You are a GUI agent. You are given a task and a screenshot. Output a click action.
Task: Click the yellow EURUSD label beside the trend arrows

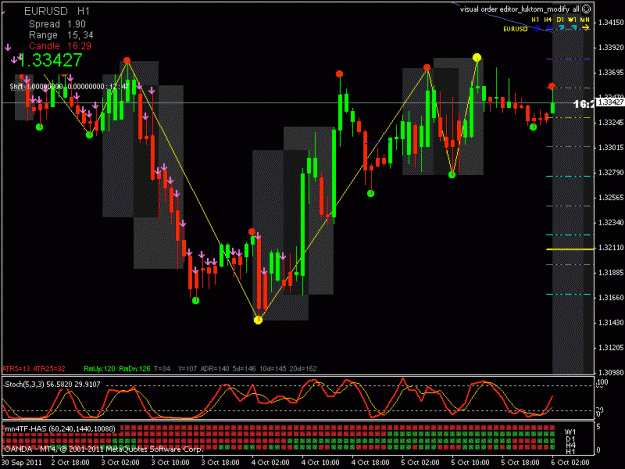(x=515, y=29)
